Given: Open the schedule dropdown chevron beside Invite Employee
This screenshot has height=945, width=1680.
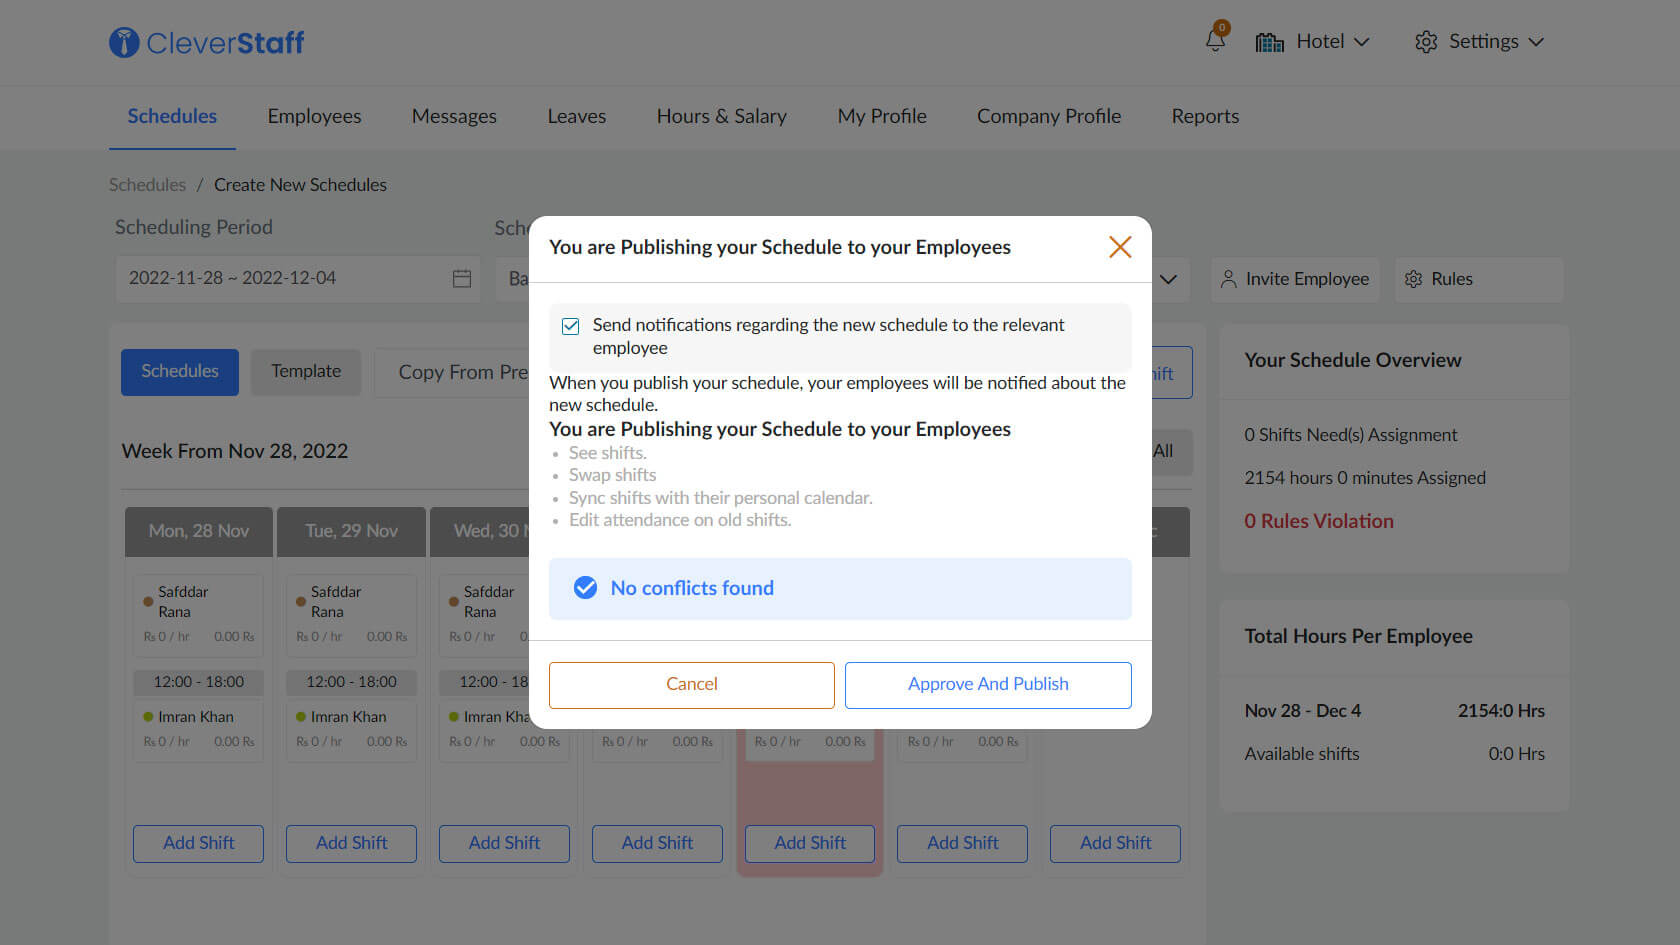Looking at the screenshot, I should click(1168, 279).
